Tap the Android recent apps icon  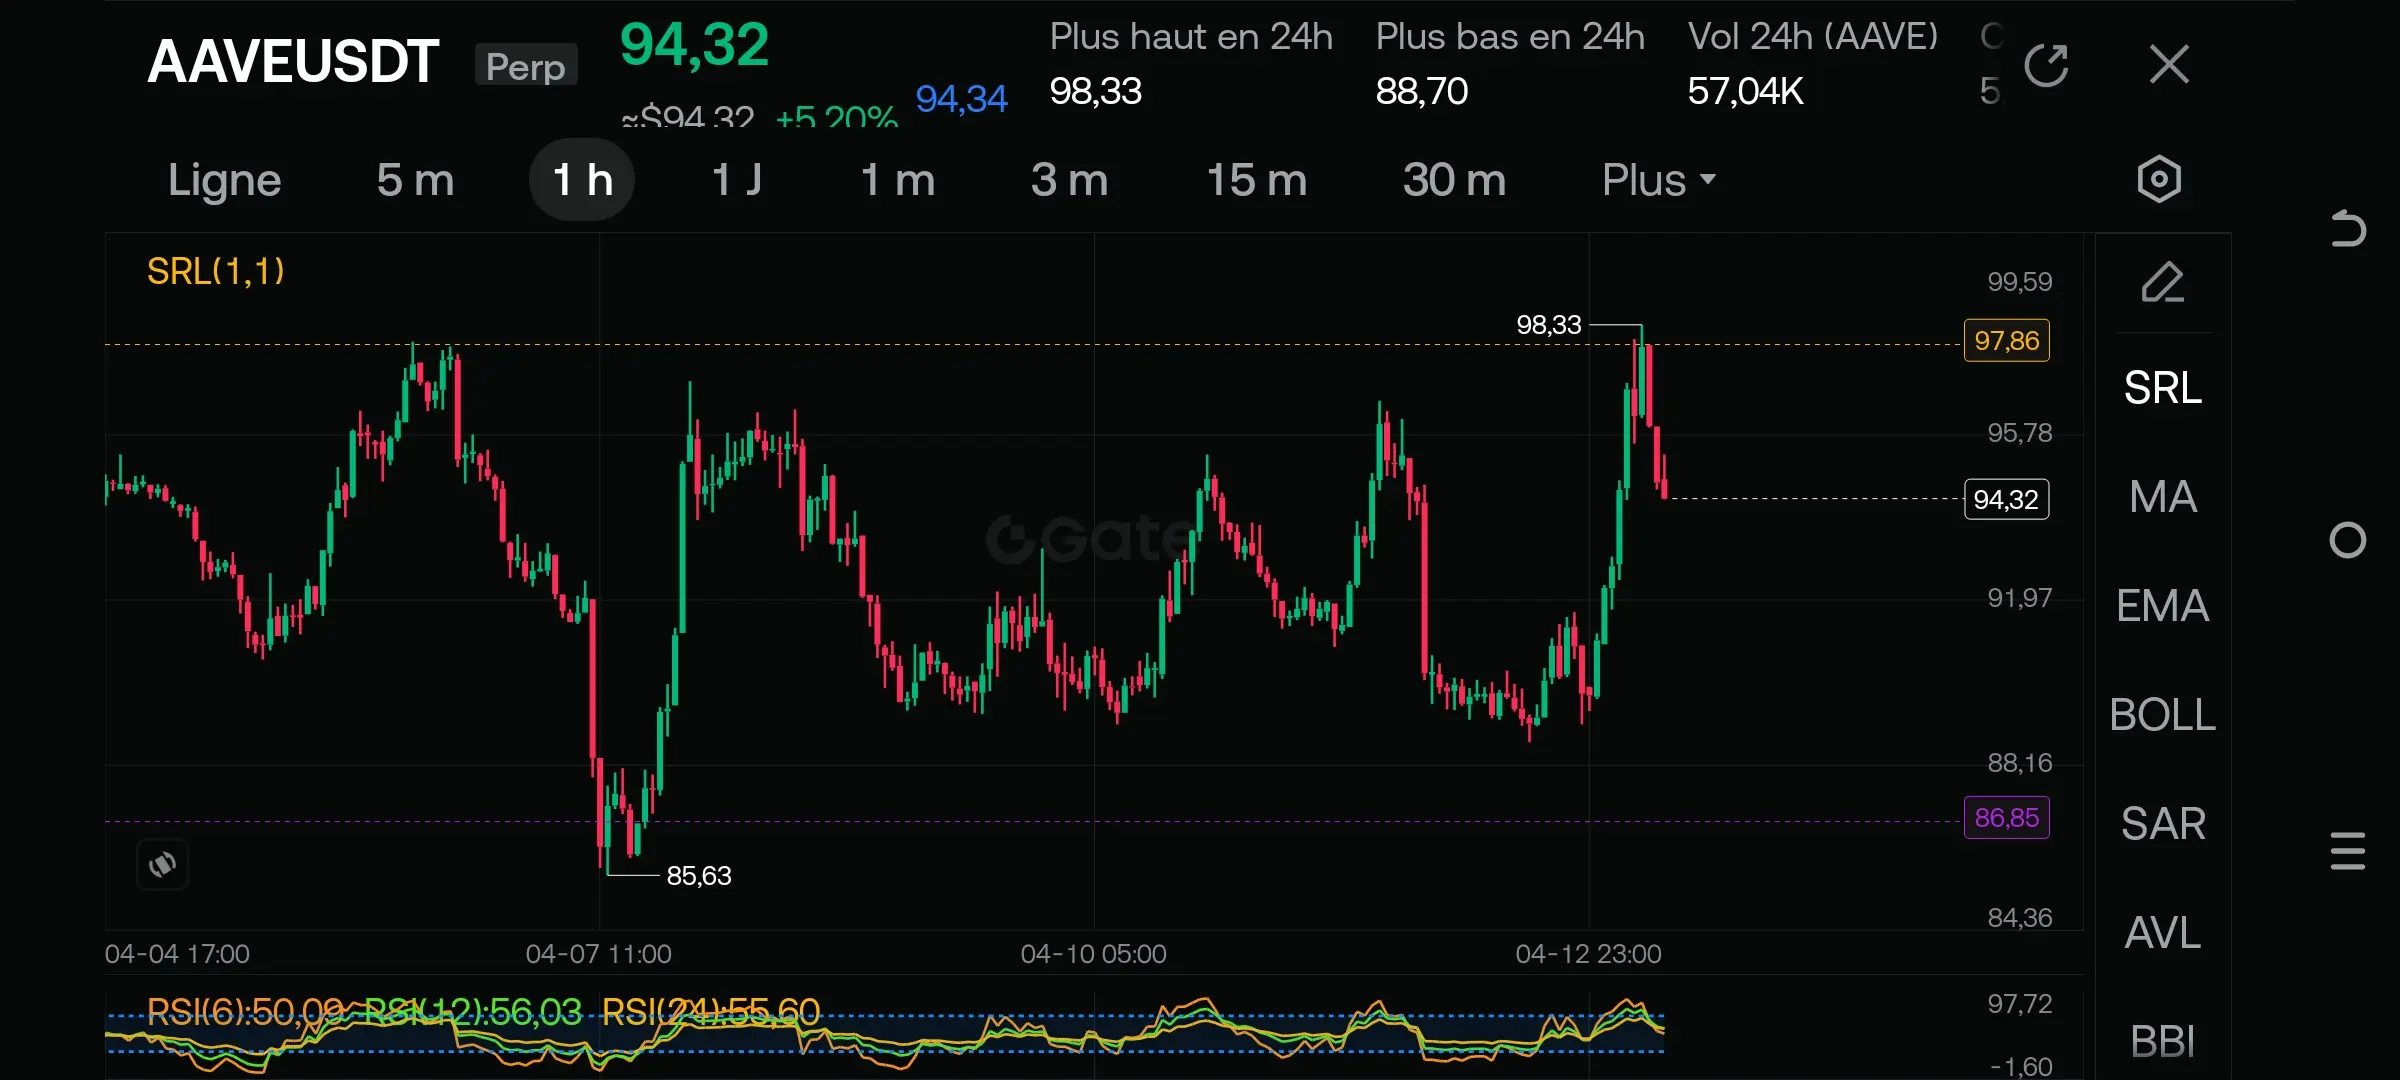(x=2347, y=851)
